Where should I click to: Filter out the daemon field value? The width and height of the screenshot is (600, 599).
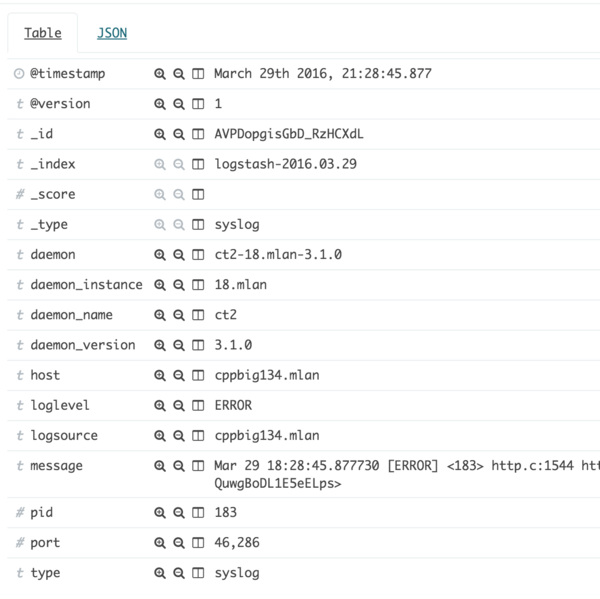pyautogui.click(x=179, y=255)
